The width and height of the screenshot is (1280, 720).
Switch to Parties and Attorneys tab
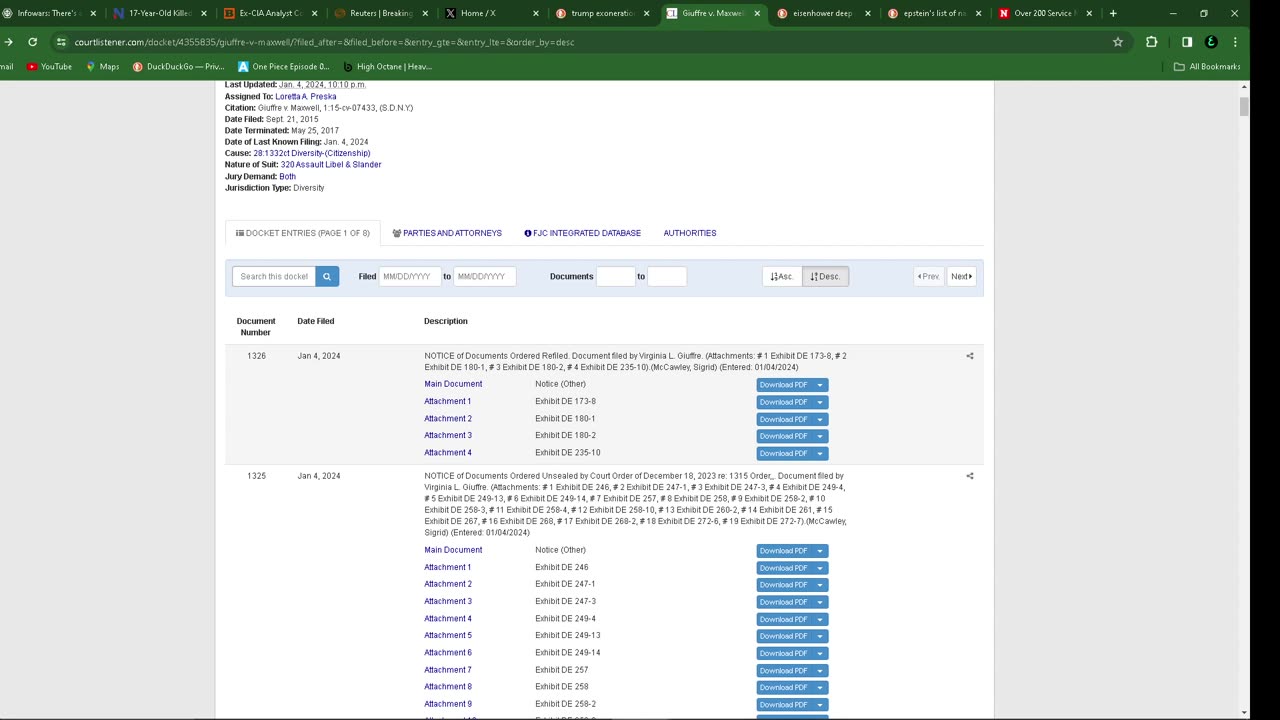(447, 233)
